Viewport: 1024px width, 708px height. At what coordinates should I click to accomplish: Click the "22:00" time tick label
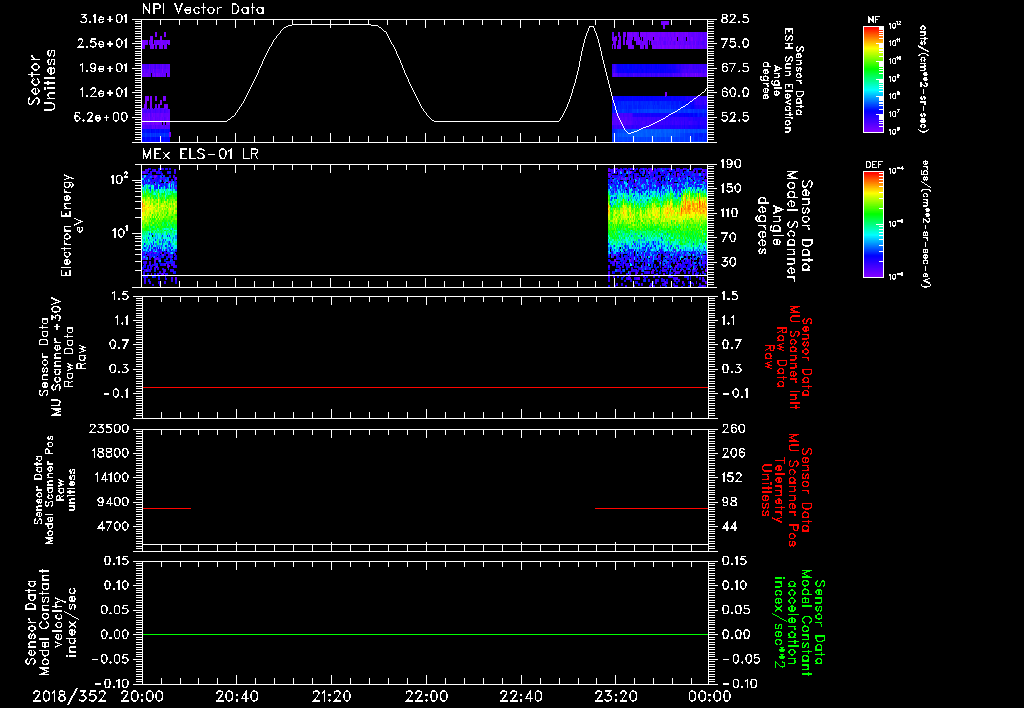(426, 696)
